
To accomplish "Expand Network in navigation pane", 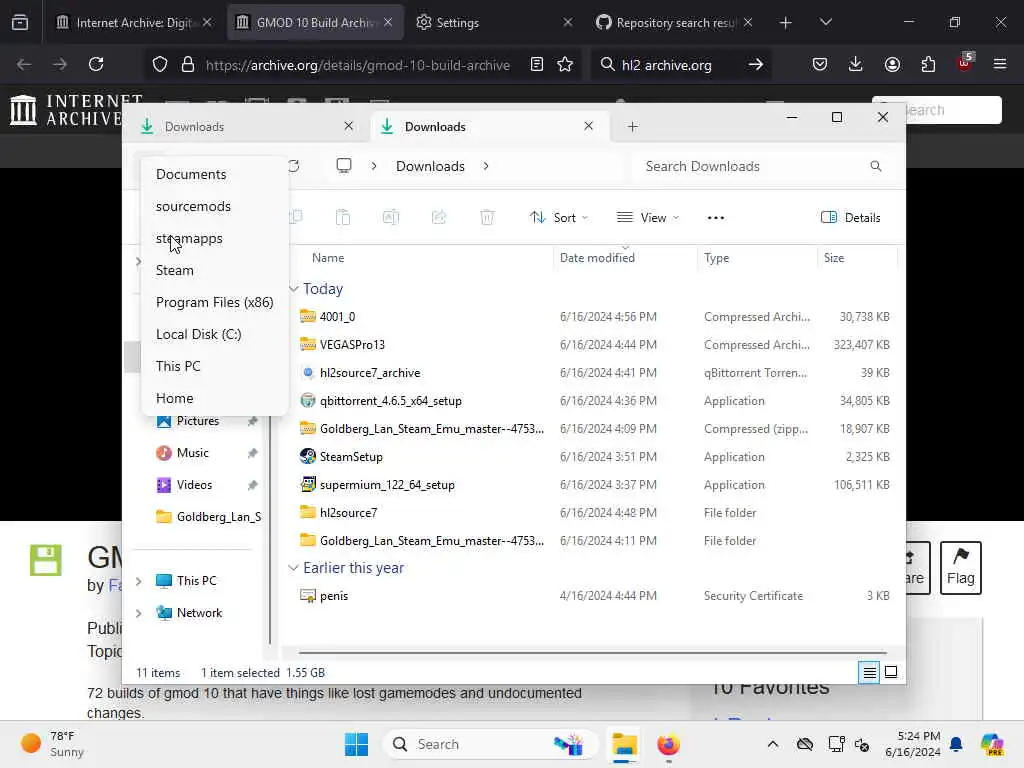I will tap(138, 613).
